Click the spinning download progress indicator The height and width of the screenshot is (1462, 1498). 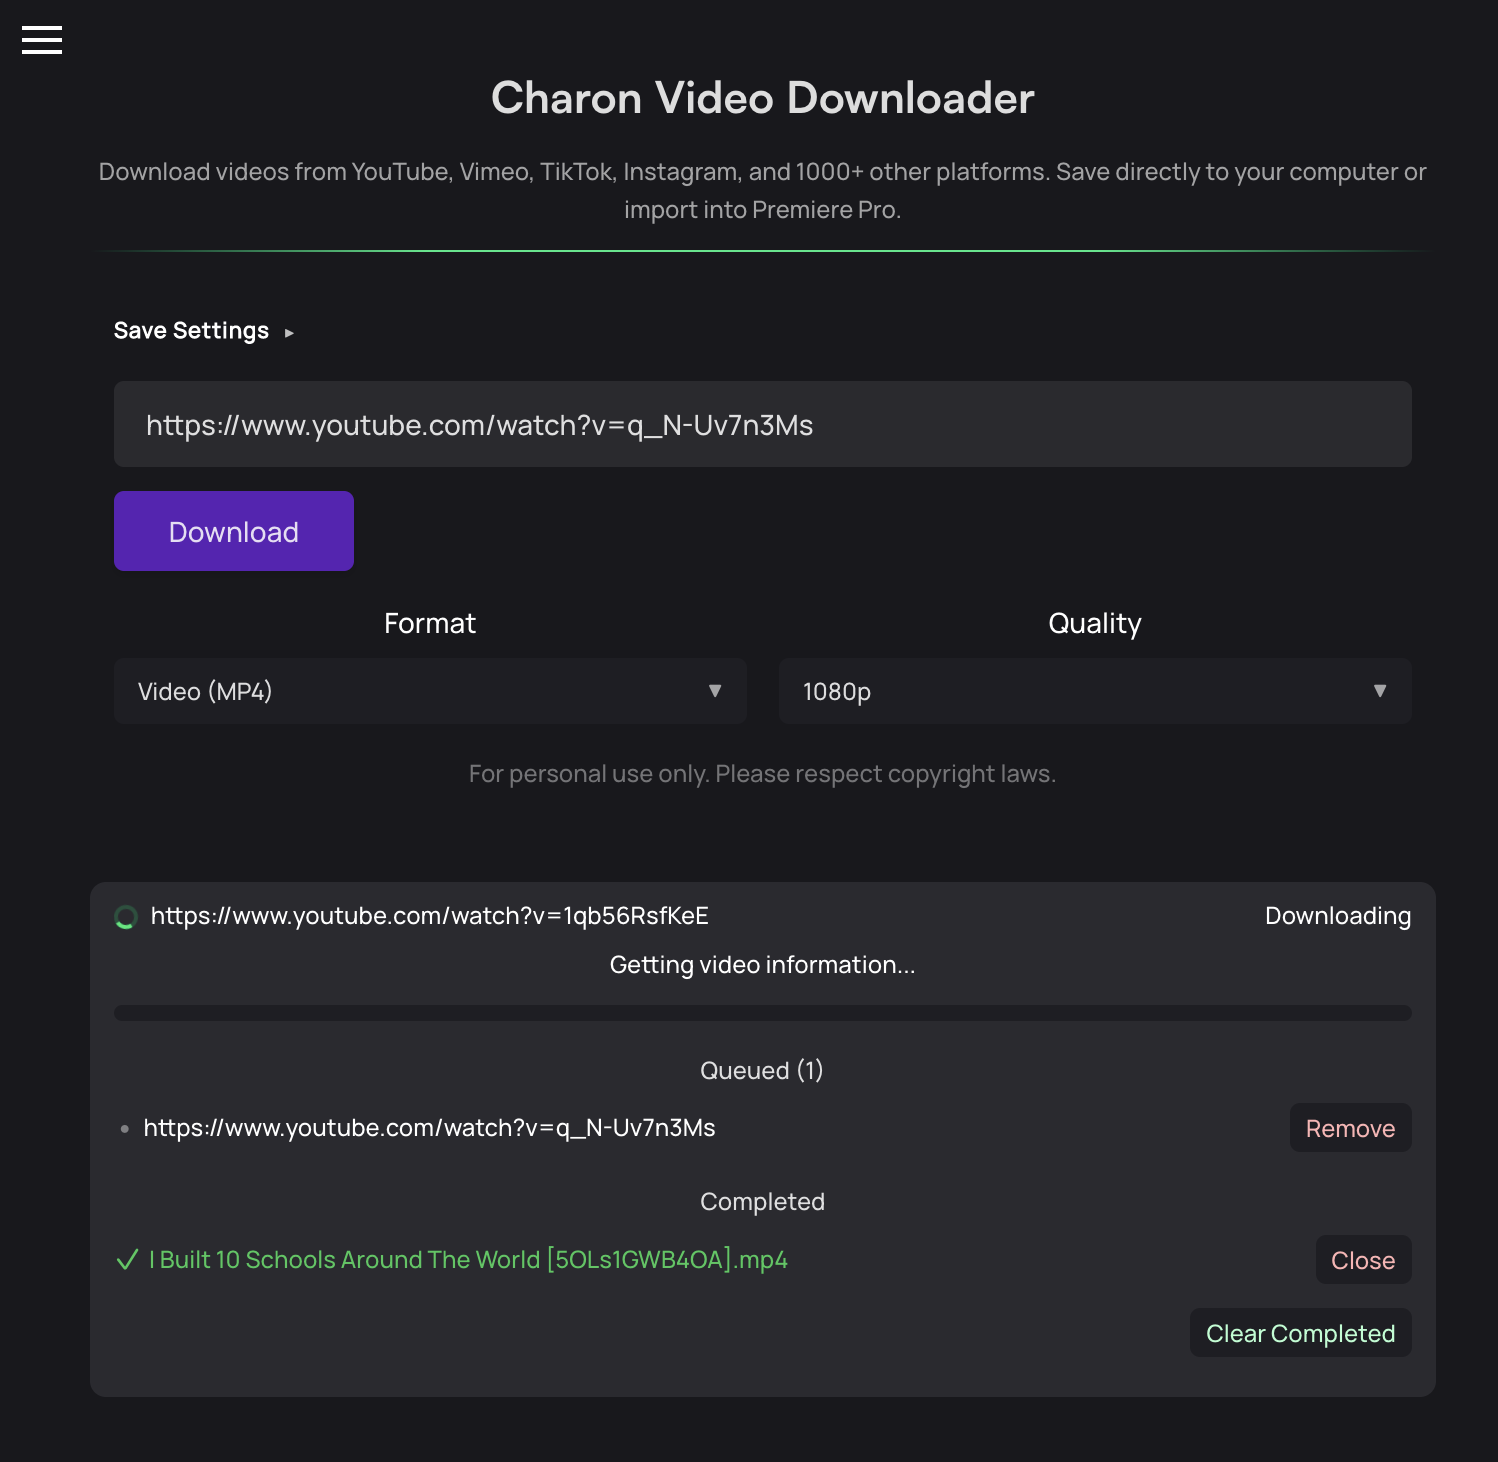tap(126, 916)
